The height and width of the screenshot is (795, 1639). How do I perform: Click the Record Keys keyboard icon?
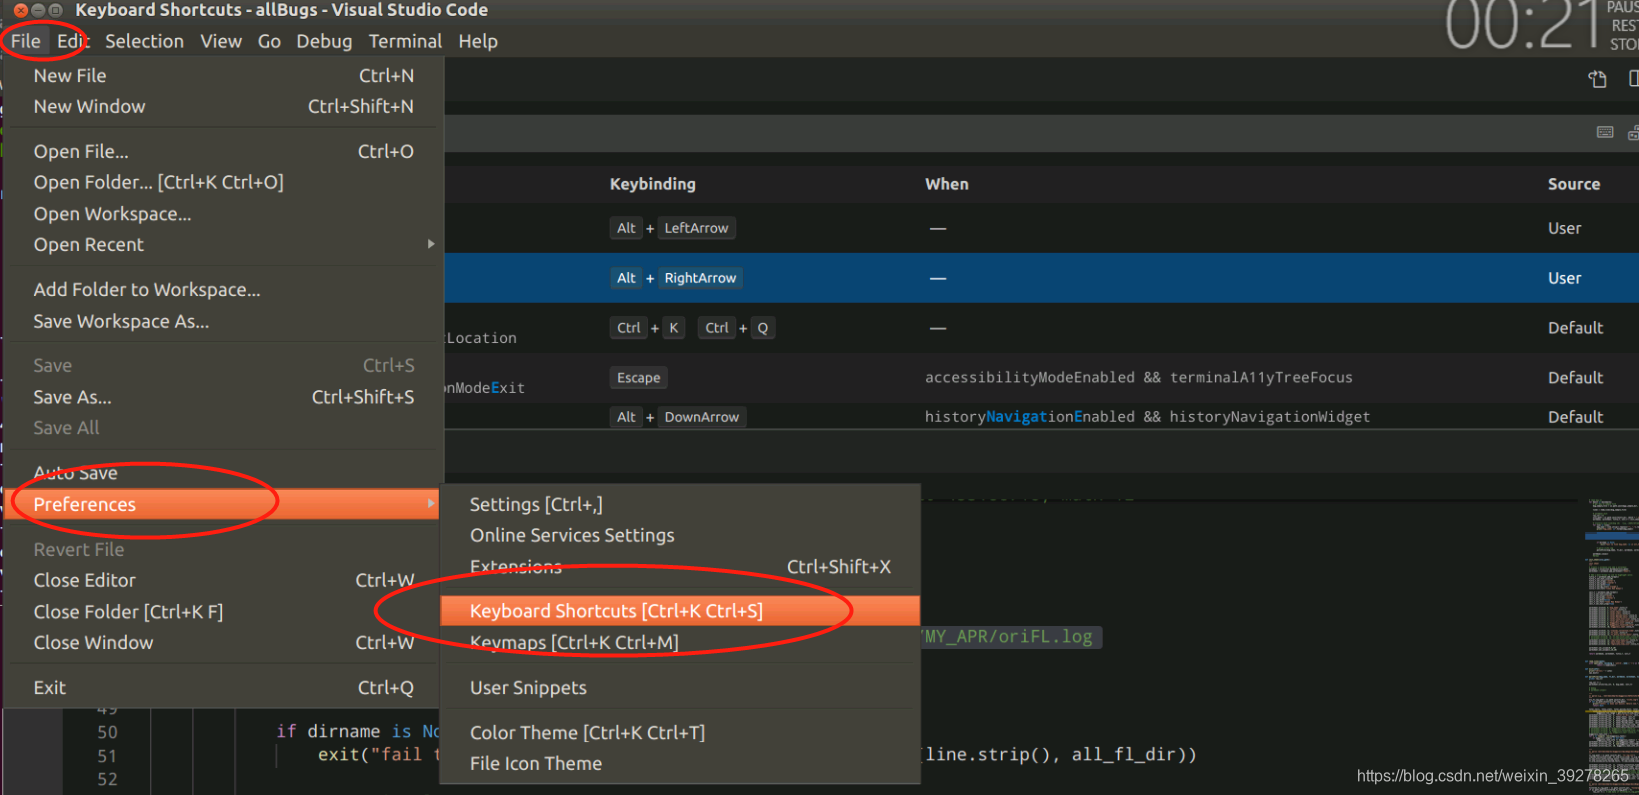(x=1605, y=132)
